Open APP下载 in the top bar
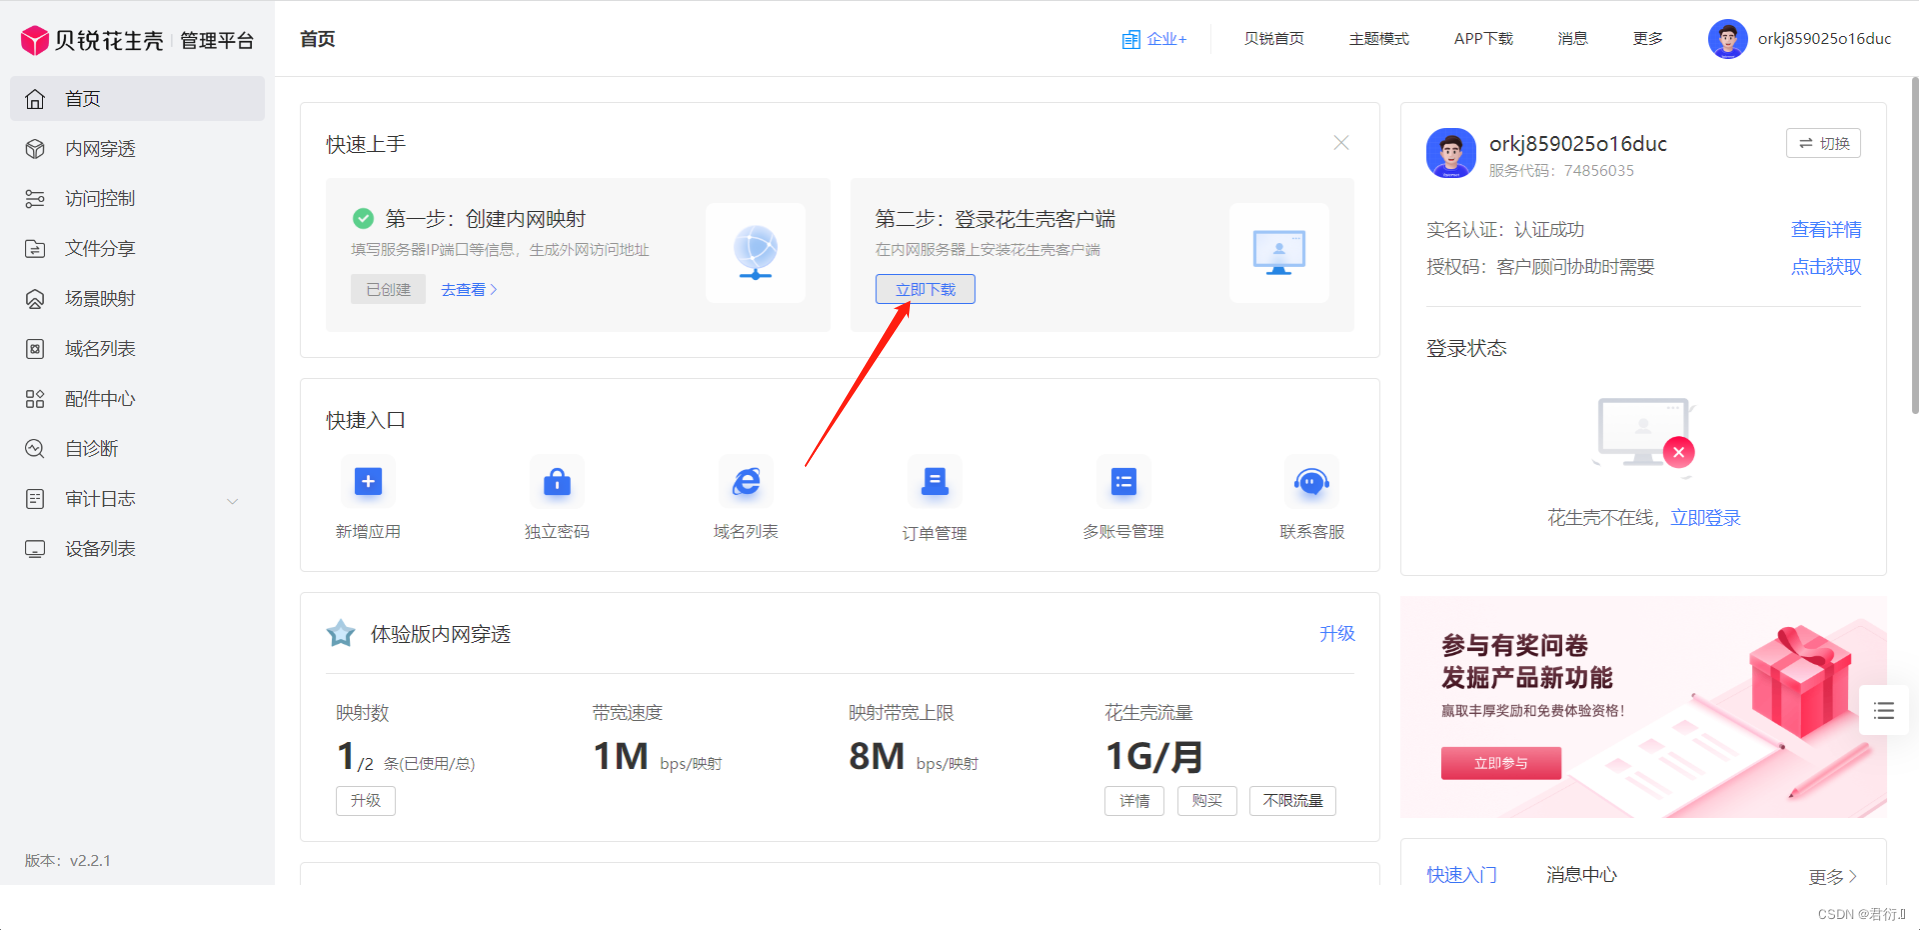The height and width of the screenshot is (930, 1920). [x=1483, y=39]
